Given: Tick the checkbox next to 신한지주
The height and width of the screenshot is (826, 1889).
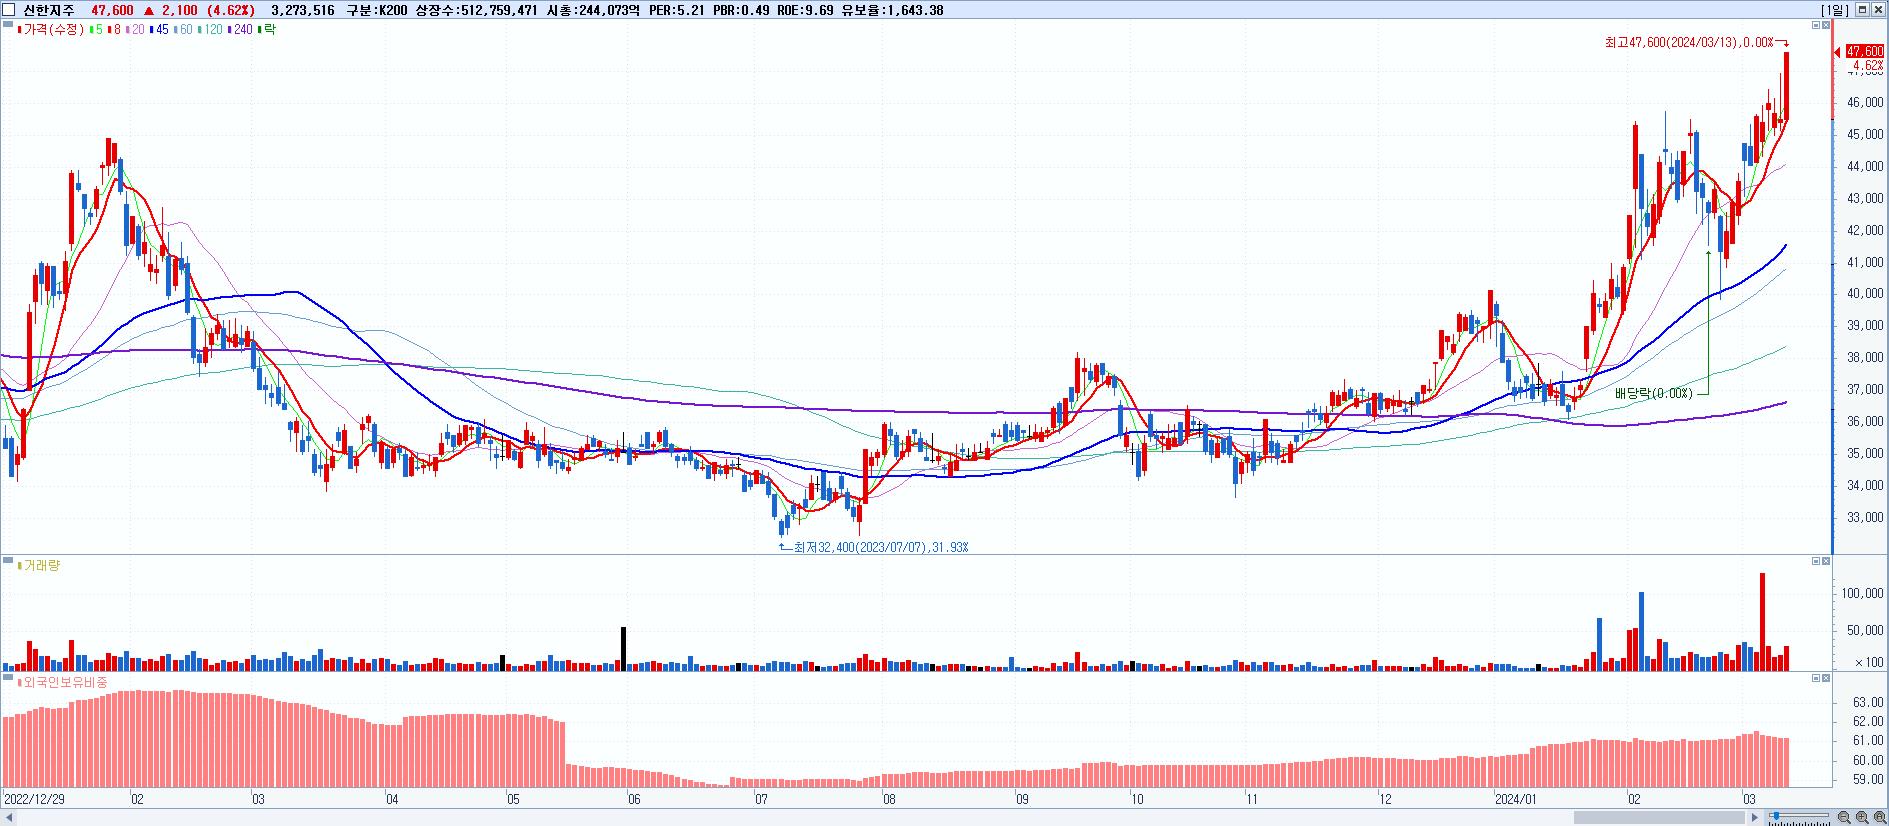Looking at the screenshot, I should pos(9,10).
